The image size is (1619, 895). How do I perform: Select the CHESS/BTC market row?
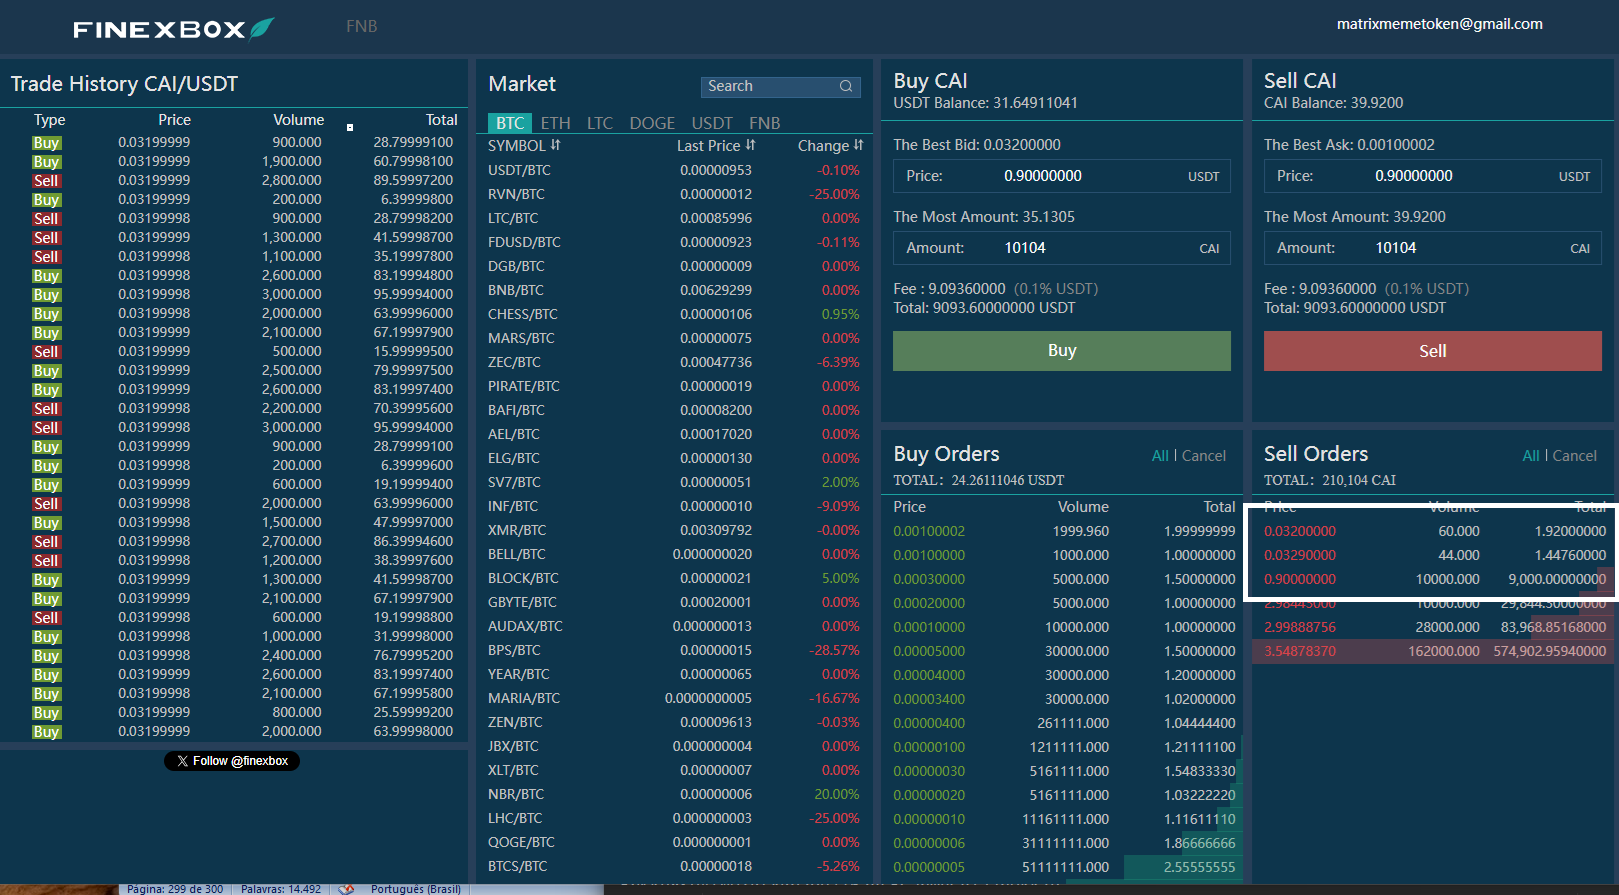click(x=674, y=314)
